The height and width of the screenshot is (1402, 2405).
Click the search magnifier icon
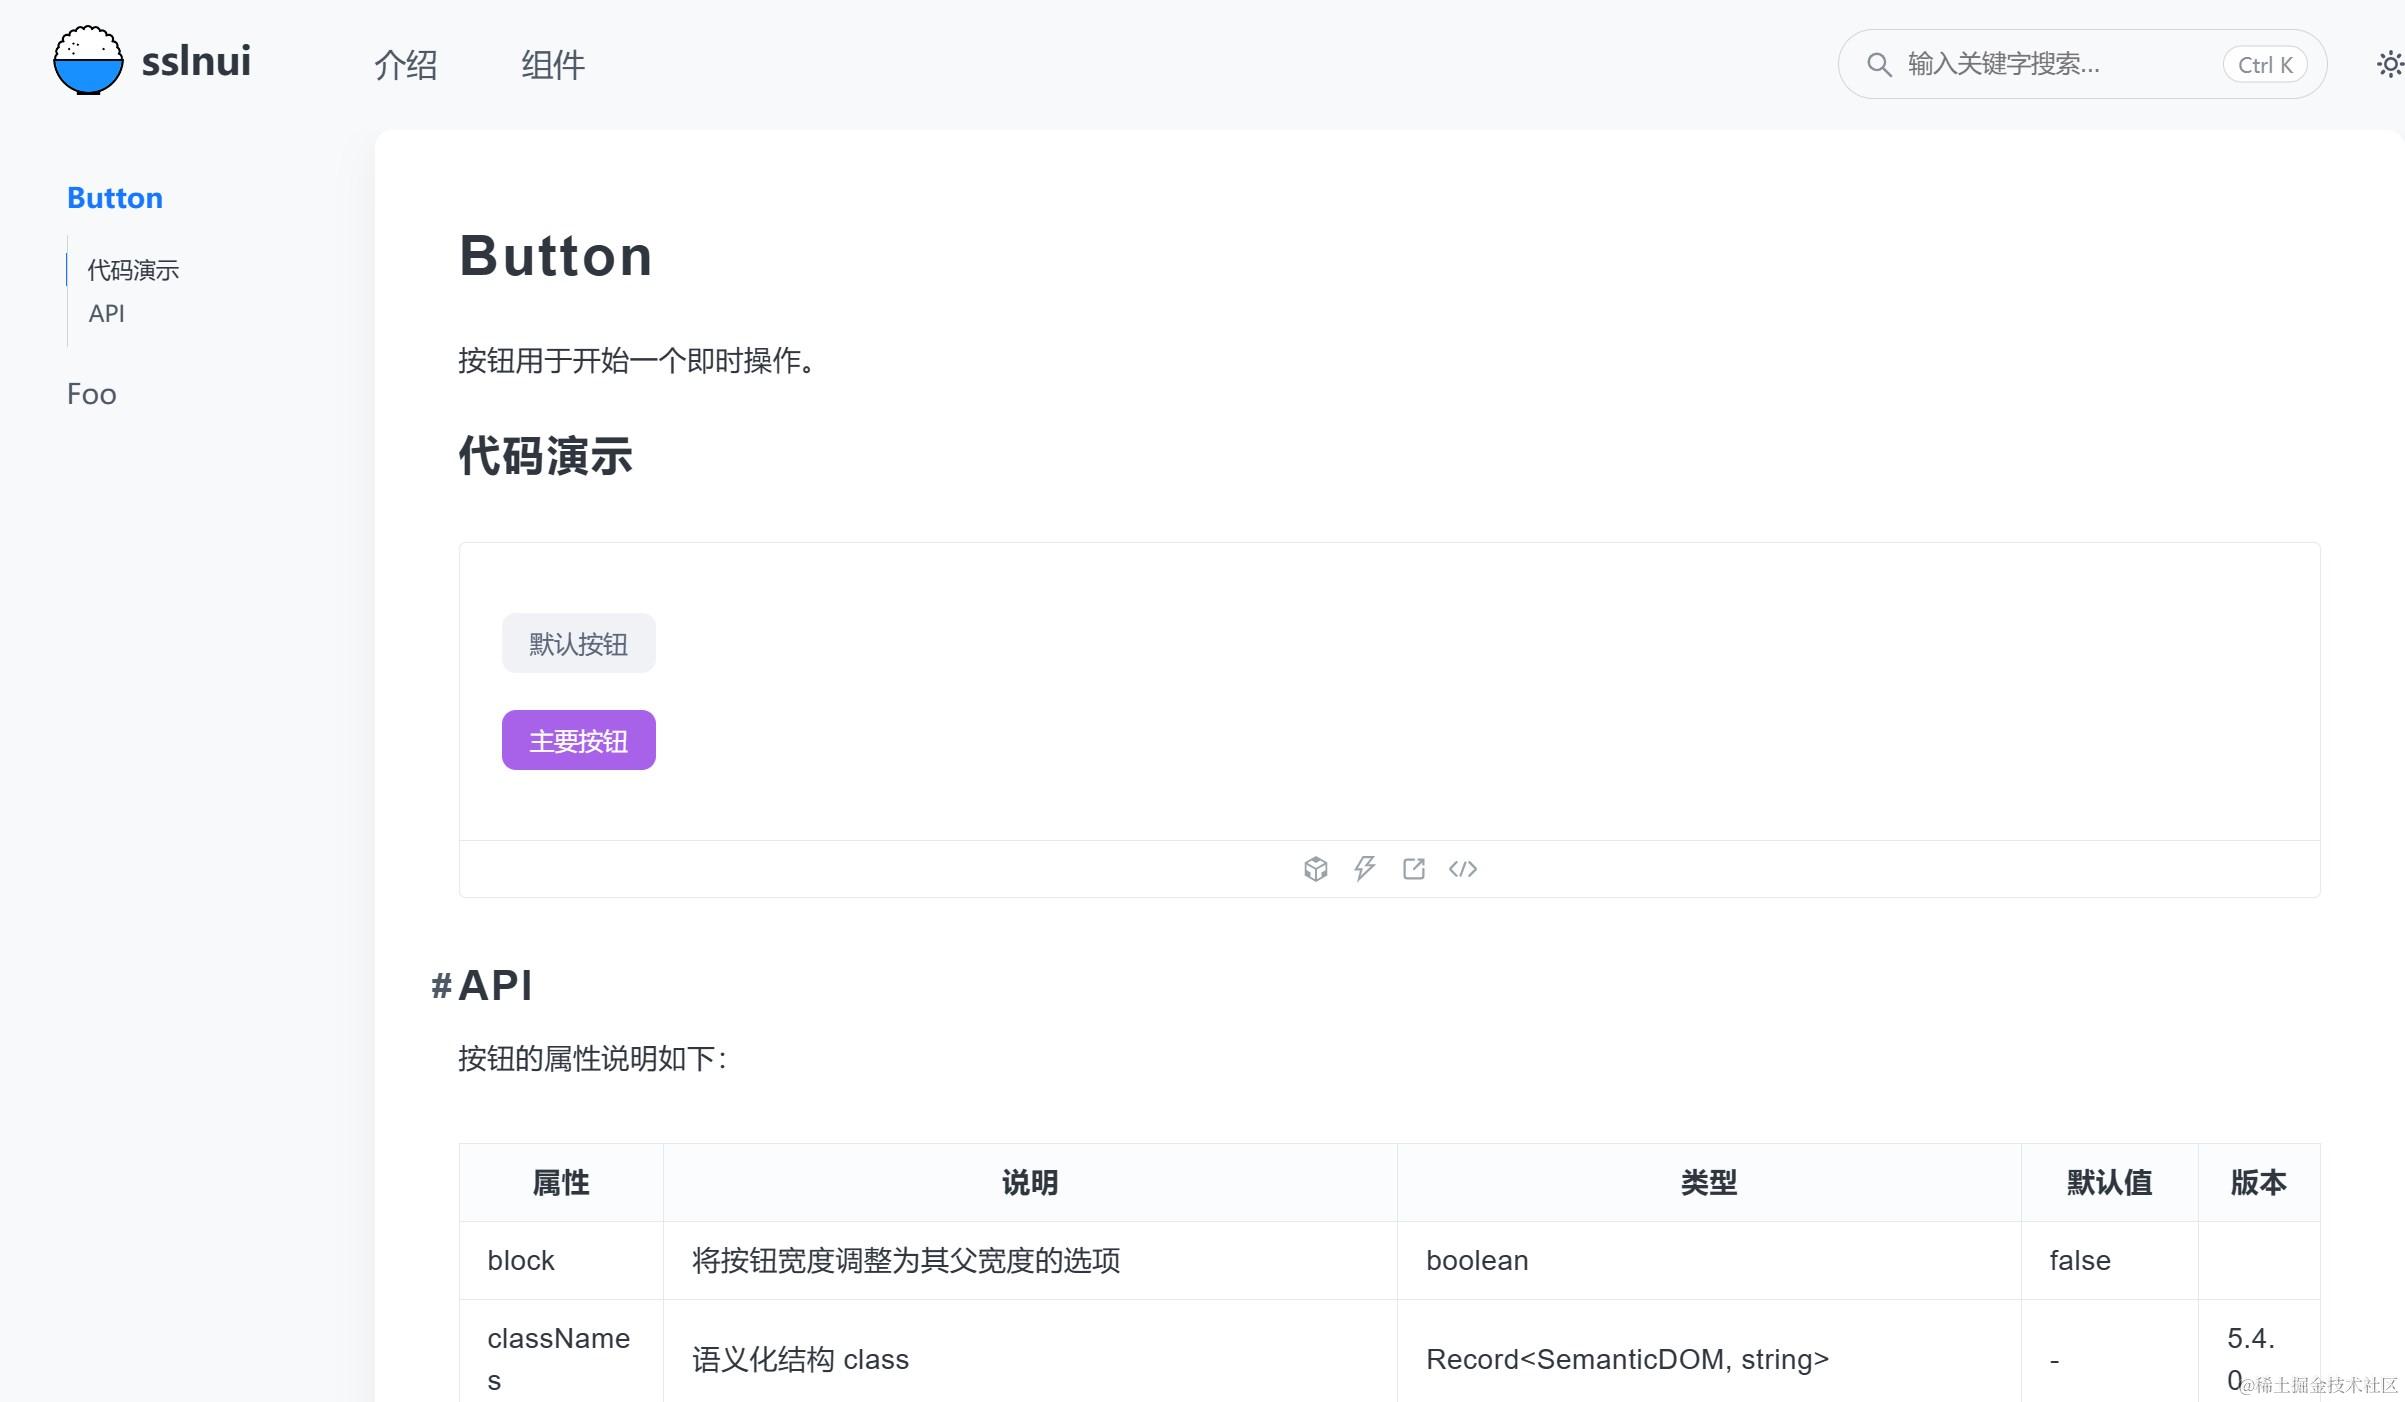[x=1879, y=65]
